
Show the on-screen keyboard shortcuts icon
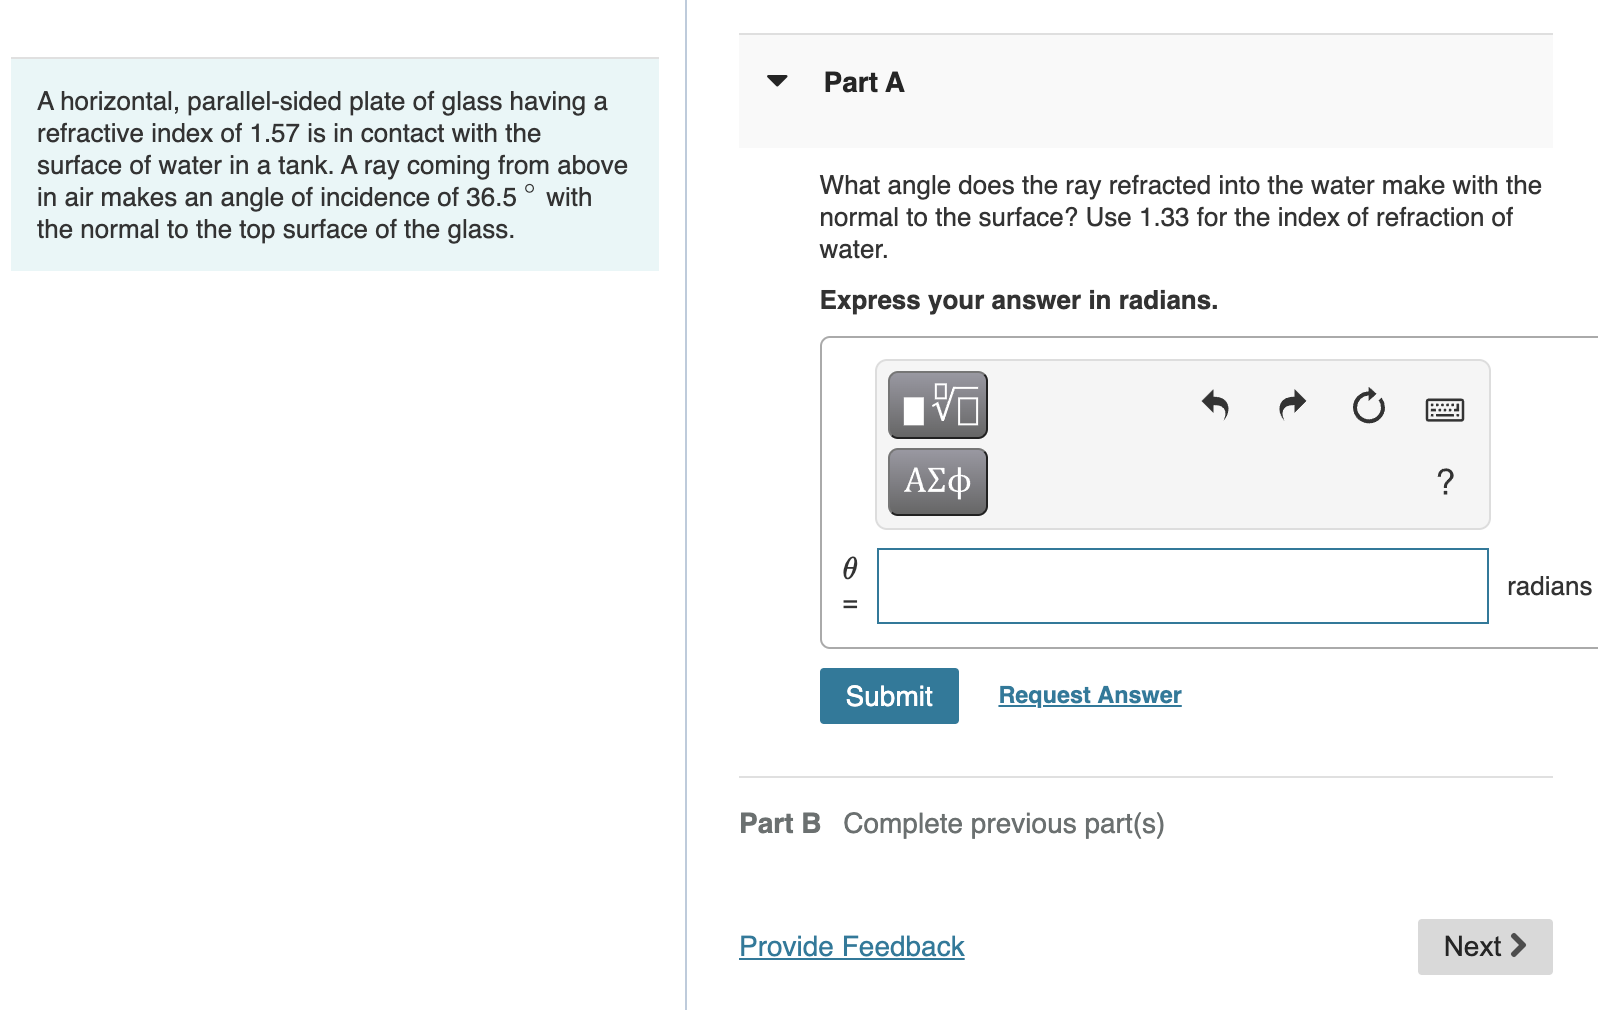tap(1446, 409)
